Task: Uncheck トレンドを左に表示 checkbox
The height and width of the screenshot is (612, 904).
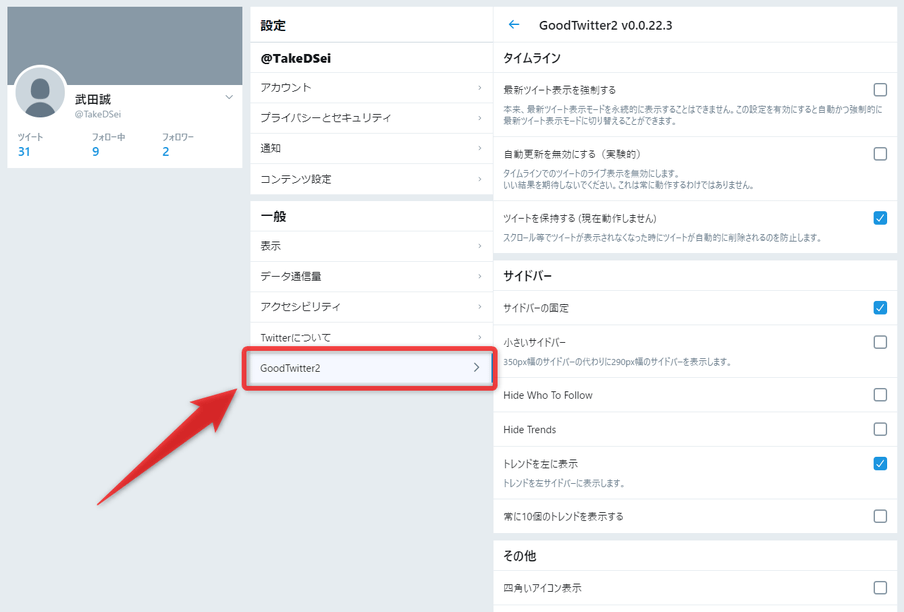Action: 880,463
